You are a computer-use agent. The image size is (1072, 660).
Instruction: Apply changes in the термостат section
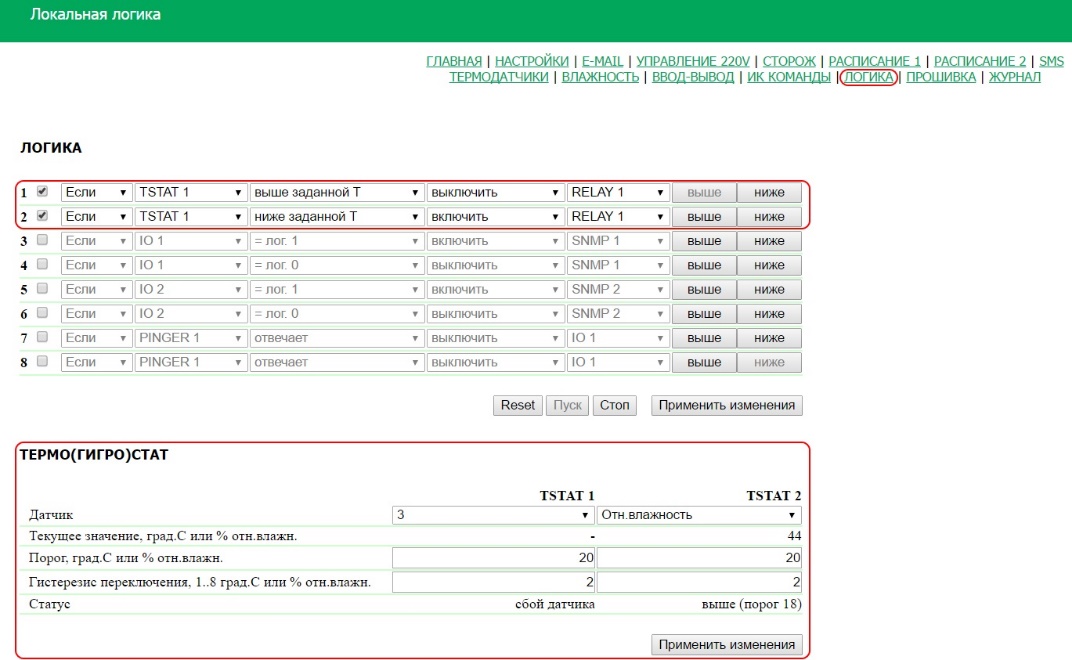coord(726,644)
